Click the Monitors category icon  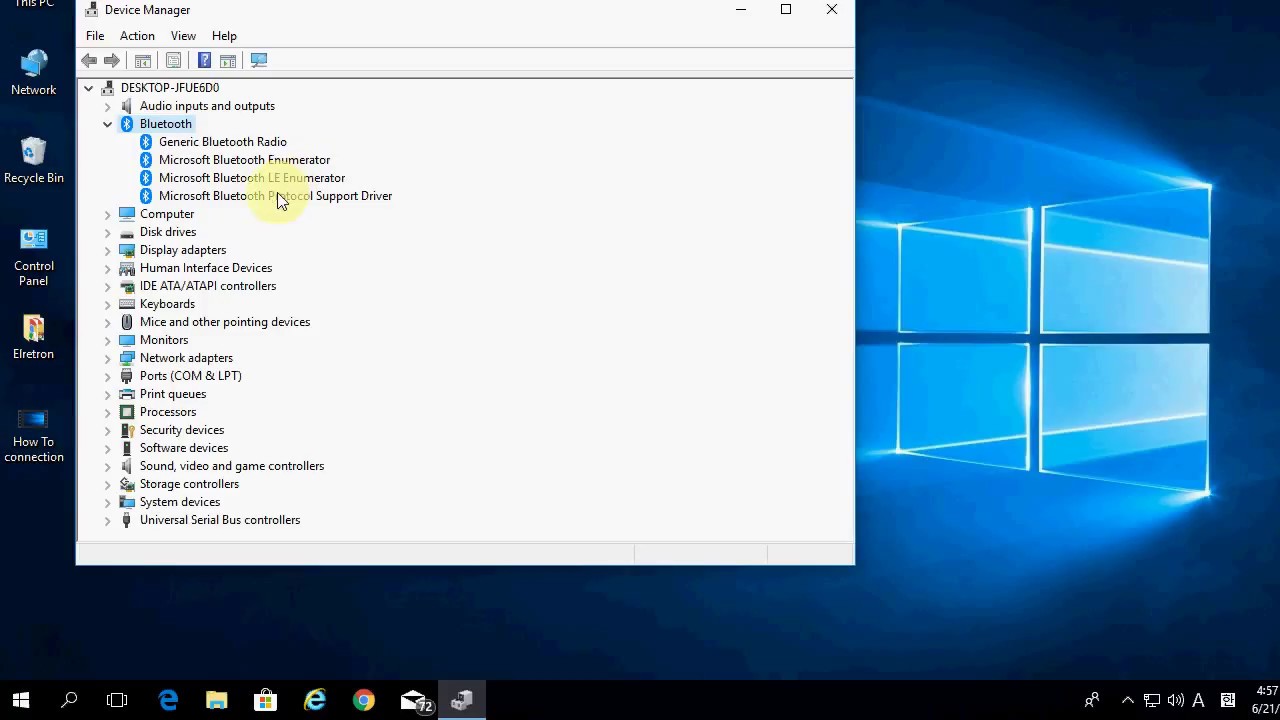[x=127, y=340]
